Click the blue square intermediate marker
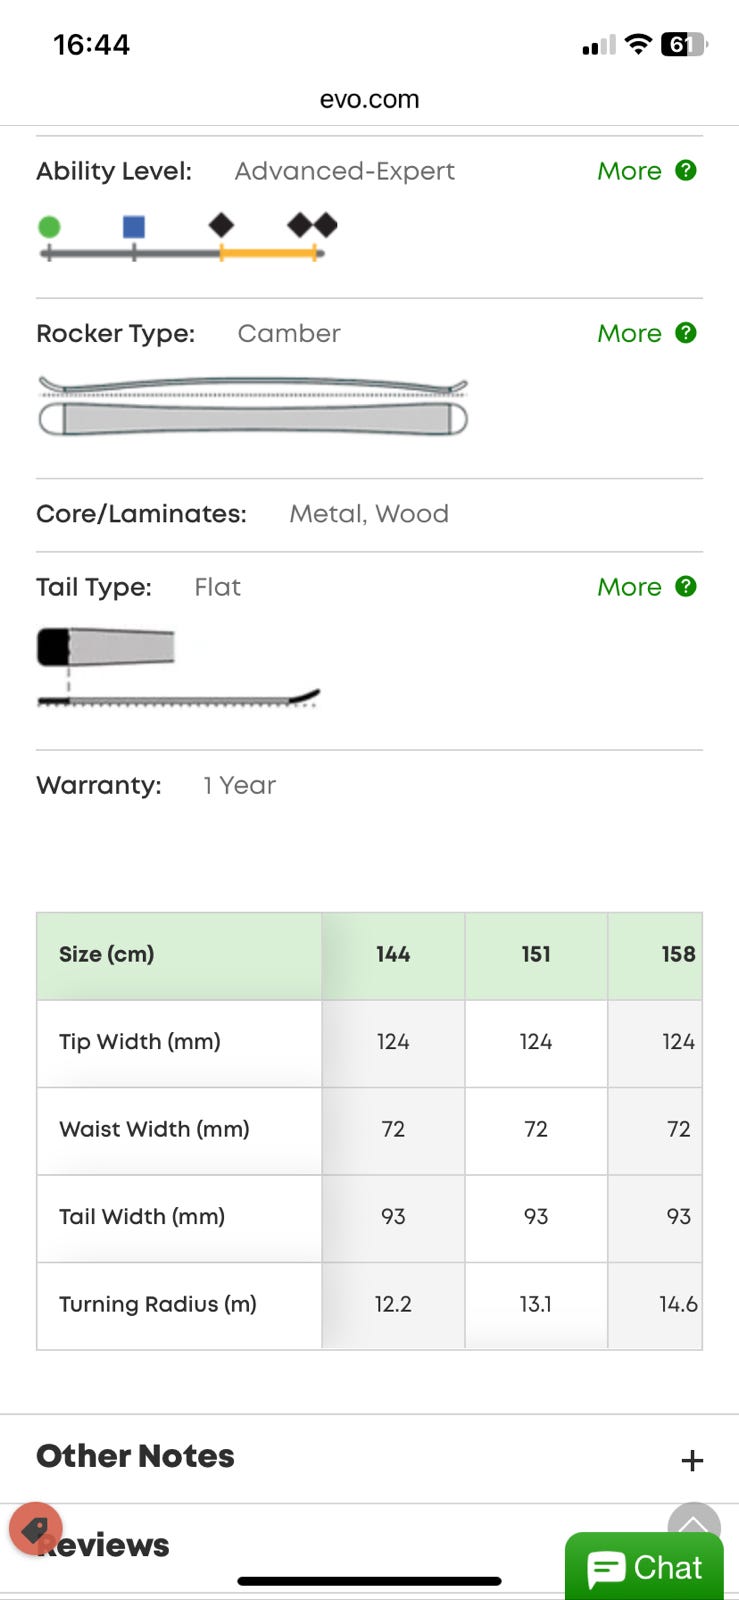The height and width of the screenshot is (1600, 739). [134, 227]
